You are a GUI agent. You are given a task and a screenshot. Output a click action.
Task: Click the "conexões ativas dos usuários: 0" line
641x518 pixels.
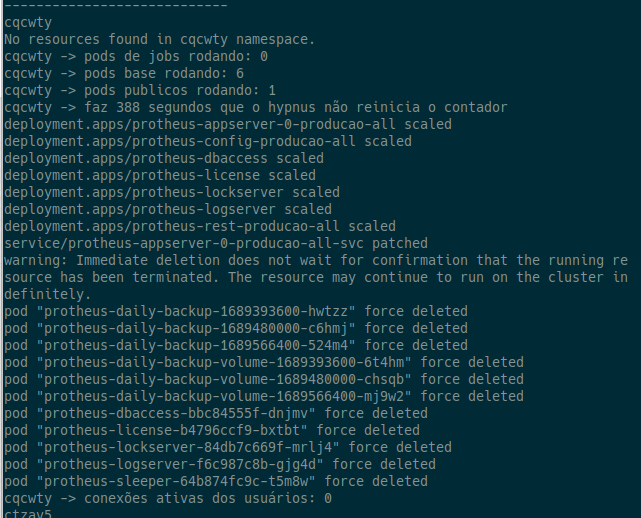(168, 498)
